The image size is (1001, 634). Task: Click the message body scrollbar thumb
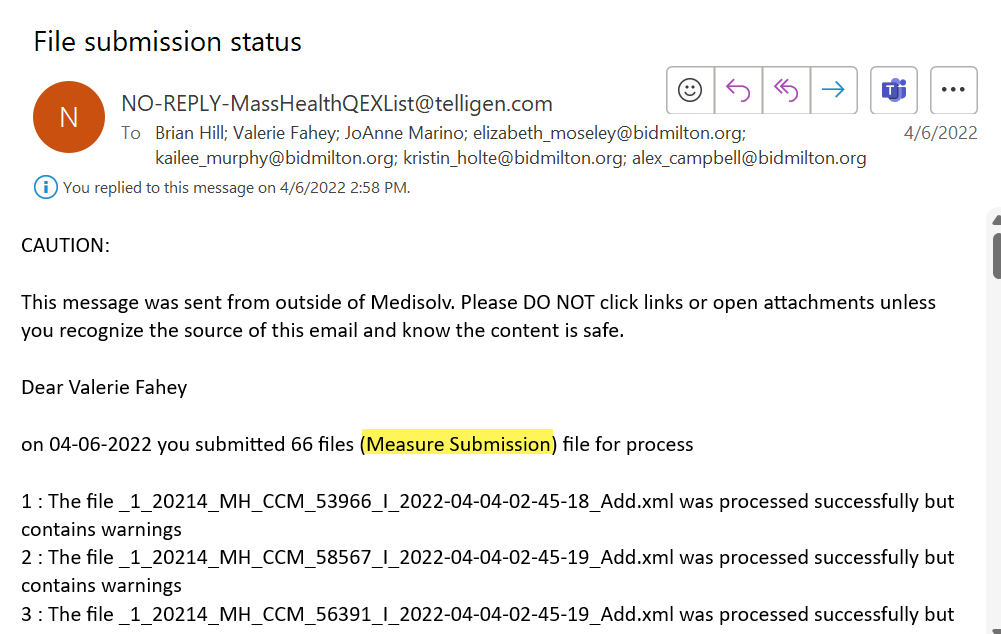tap(997, 255)
